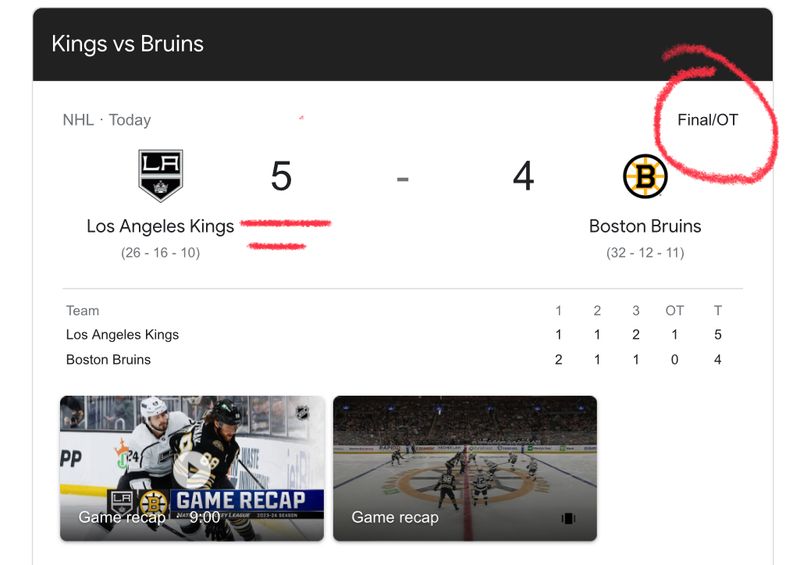The image size is (800, 565).
Task: Click the NHL shield on the first video thumbnail
Action: [x=302, y=413]
